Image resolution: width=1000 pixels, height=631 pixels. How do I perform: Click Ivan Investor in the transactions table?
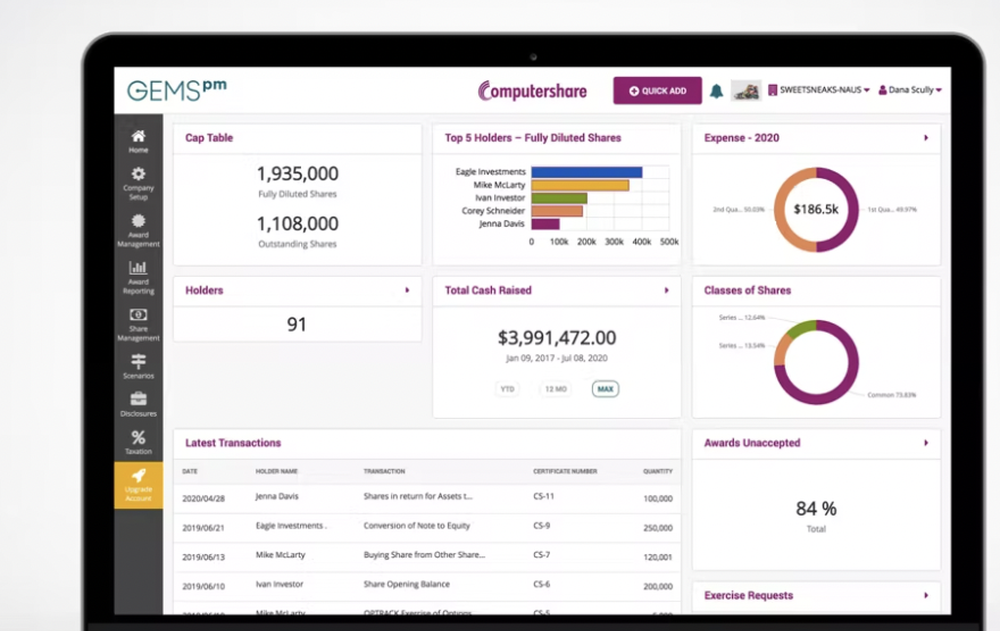[x=279, y=584]
